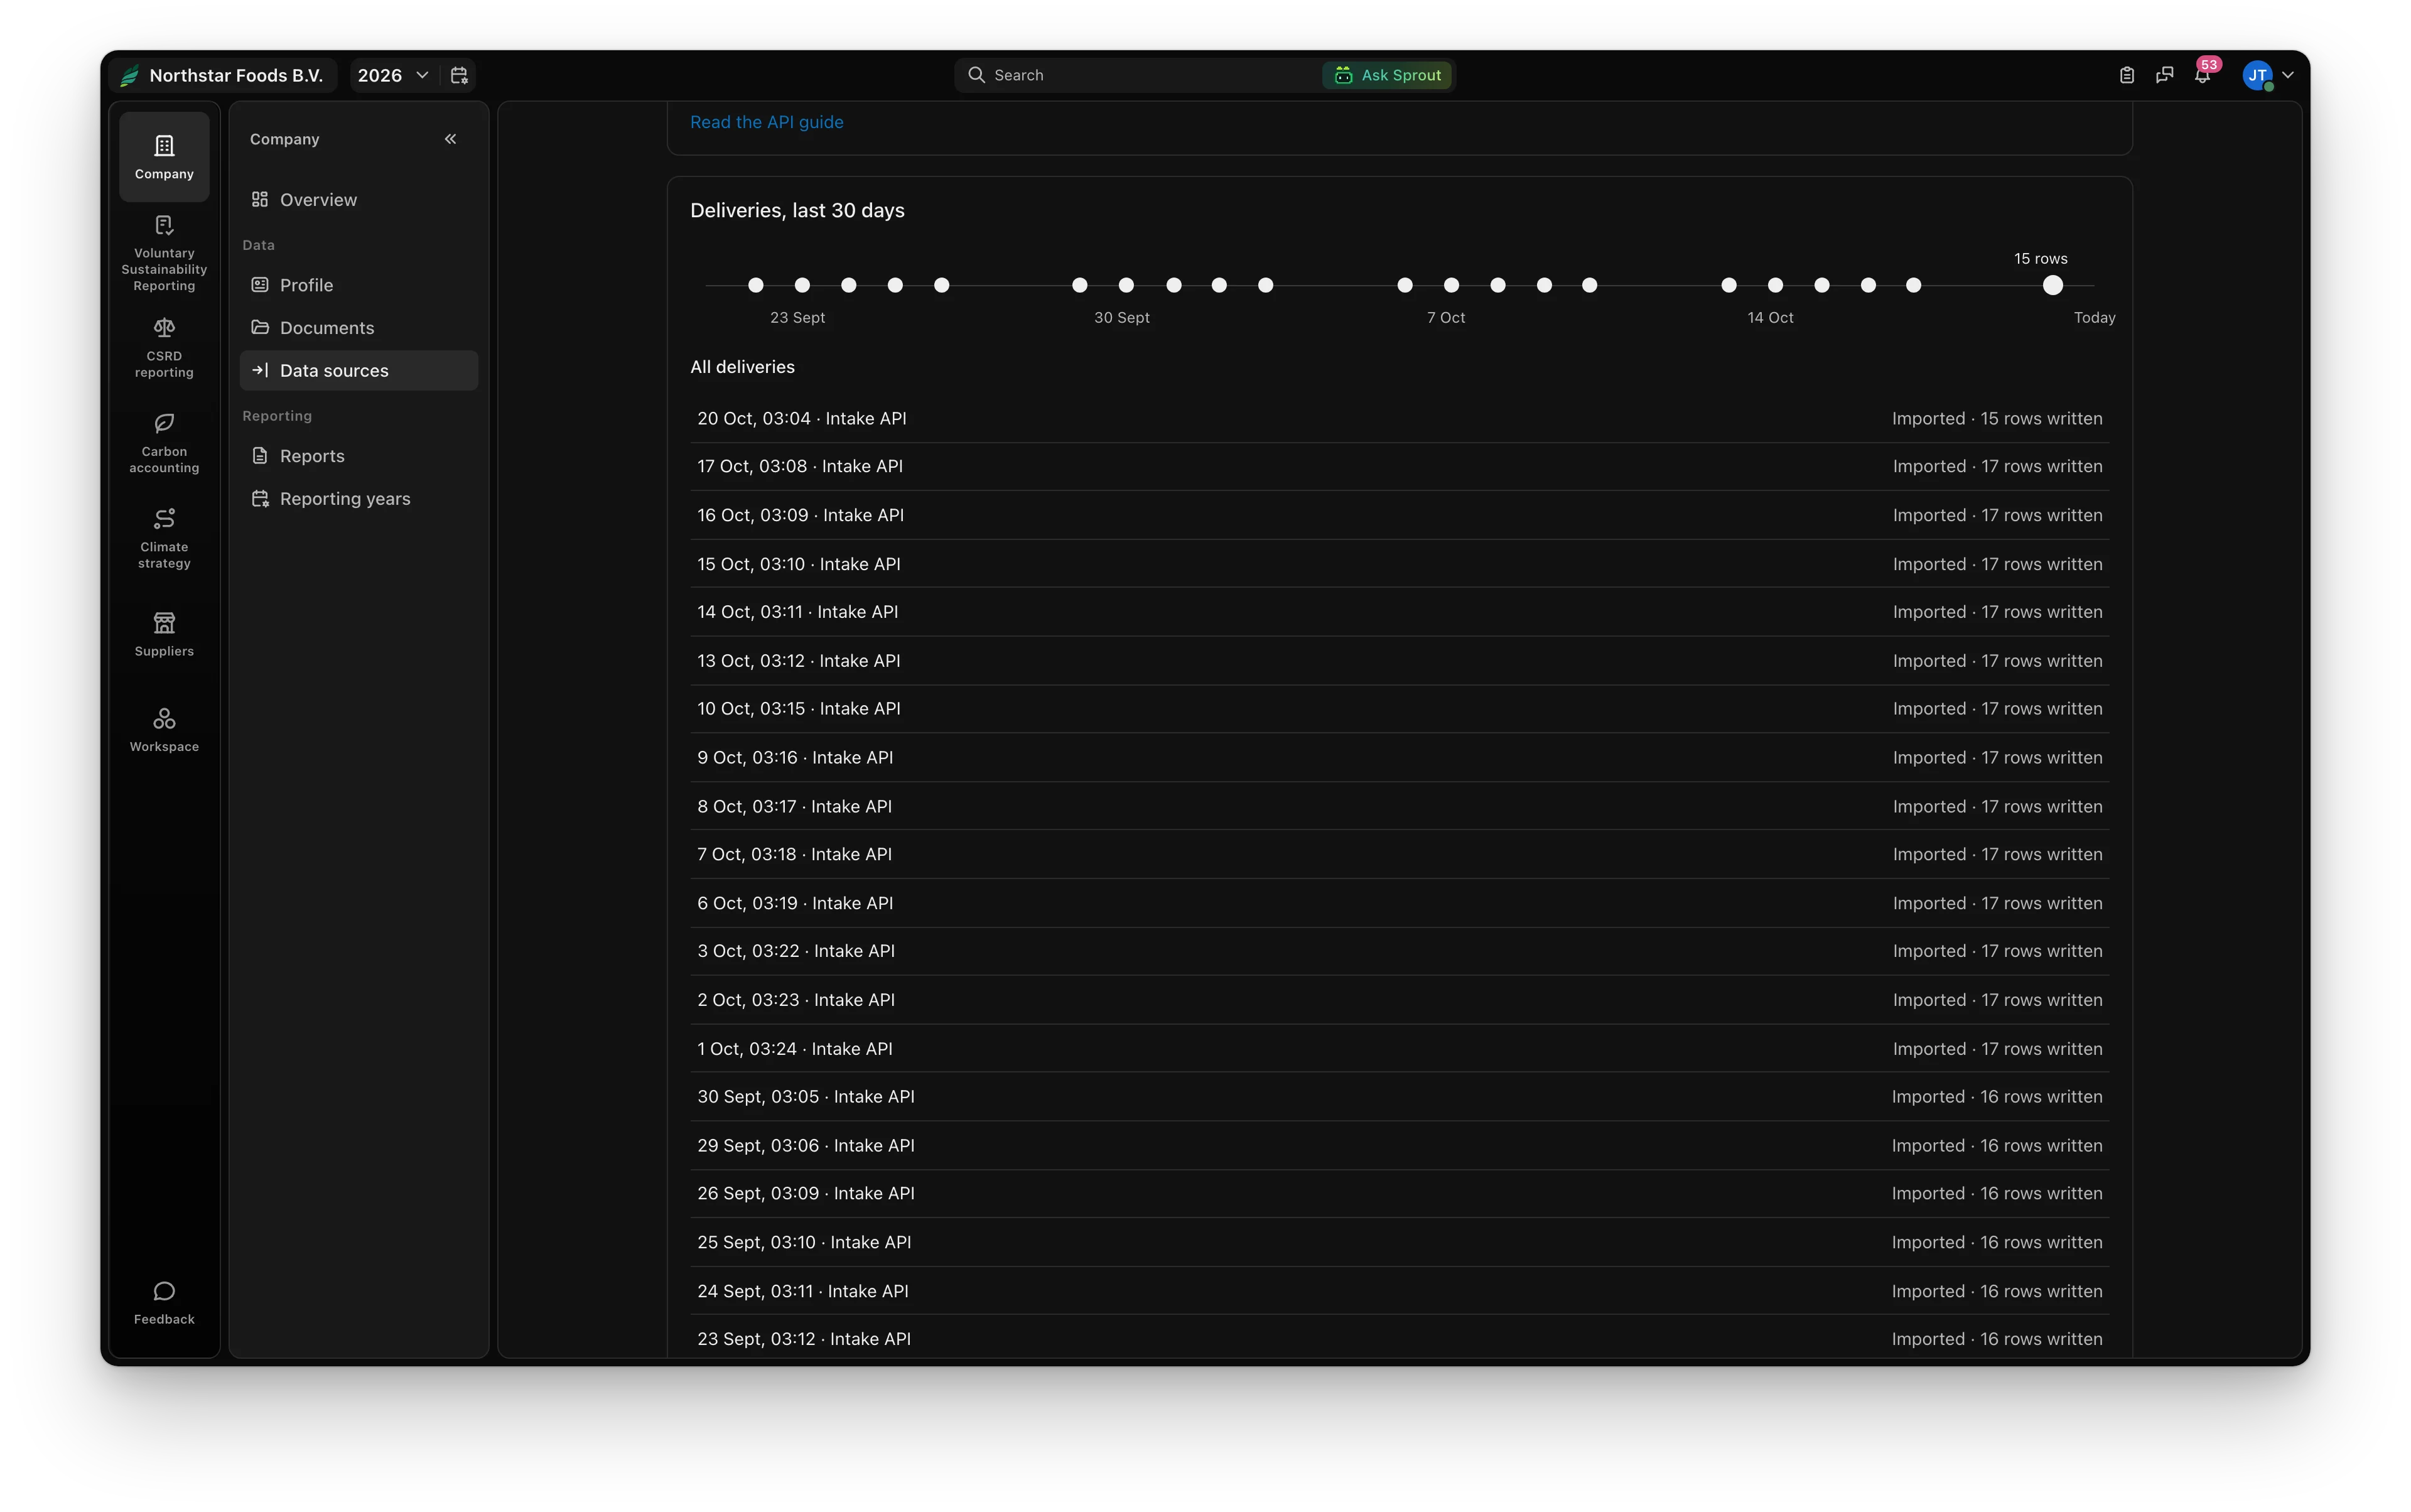Click the calendar settings icon beside 2026
Viewport: 2411px width, 1512px height.
(459, 75)
